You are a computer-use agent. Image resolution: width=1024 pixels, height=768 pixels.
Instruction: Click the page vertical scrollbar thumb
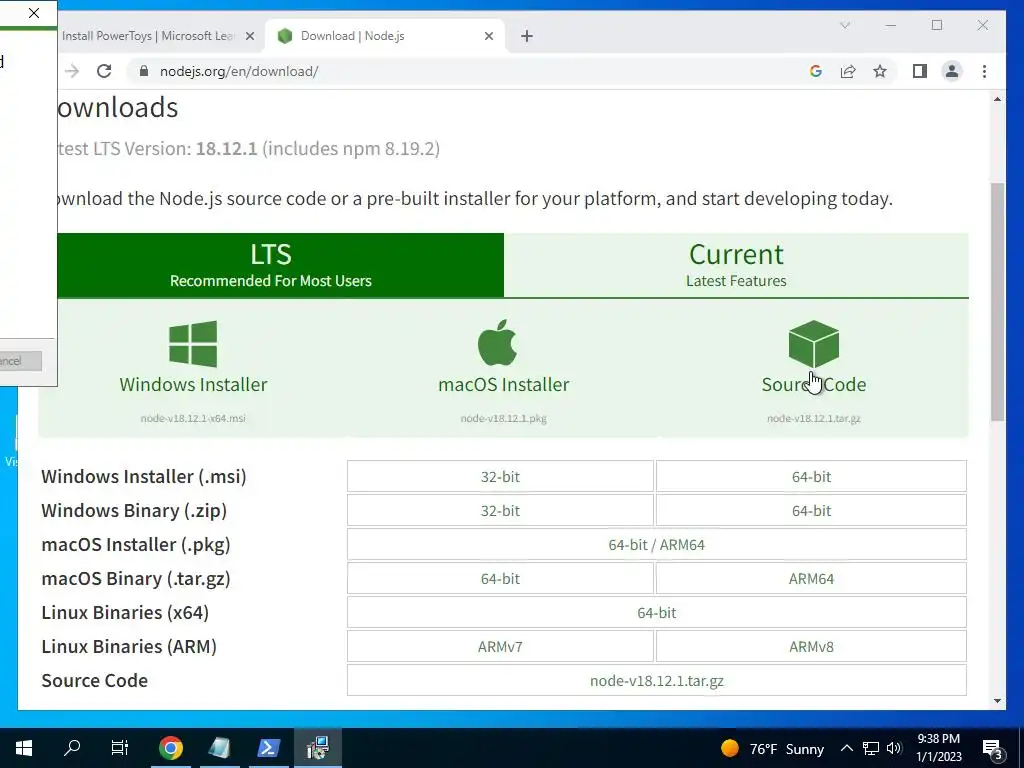click(x=997, y=302)
